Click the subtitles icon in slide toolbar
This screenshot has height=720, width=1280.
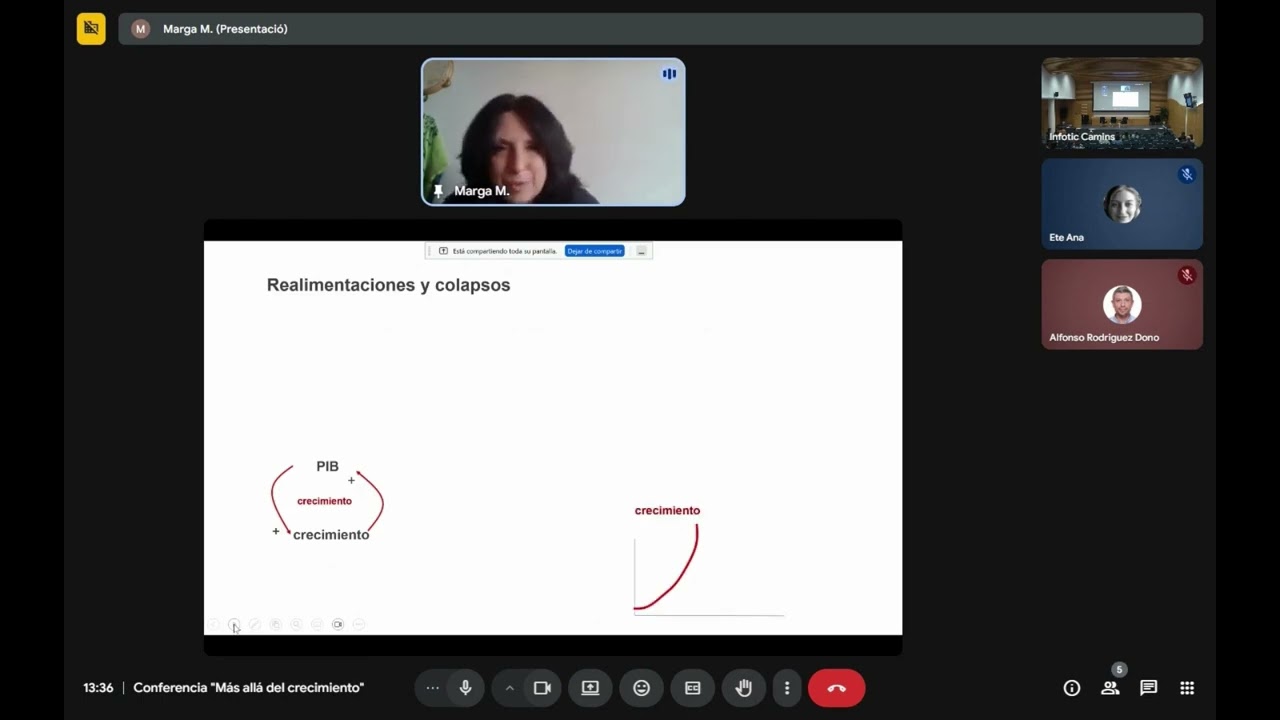click(317, 624)
